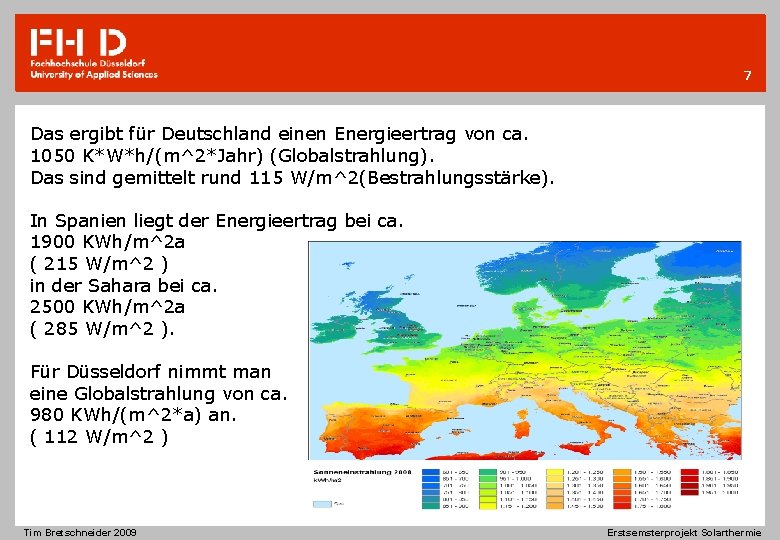Click Ireland on the radiation map
This screenshot has width=780, height=540.
[x=337, y=328]
